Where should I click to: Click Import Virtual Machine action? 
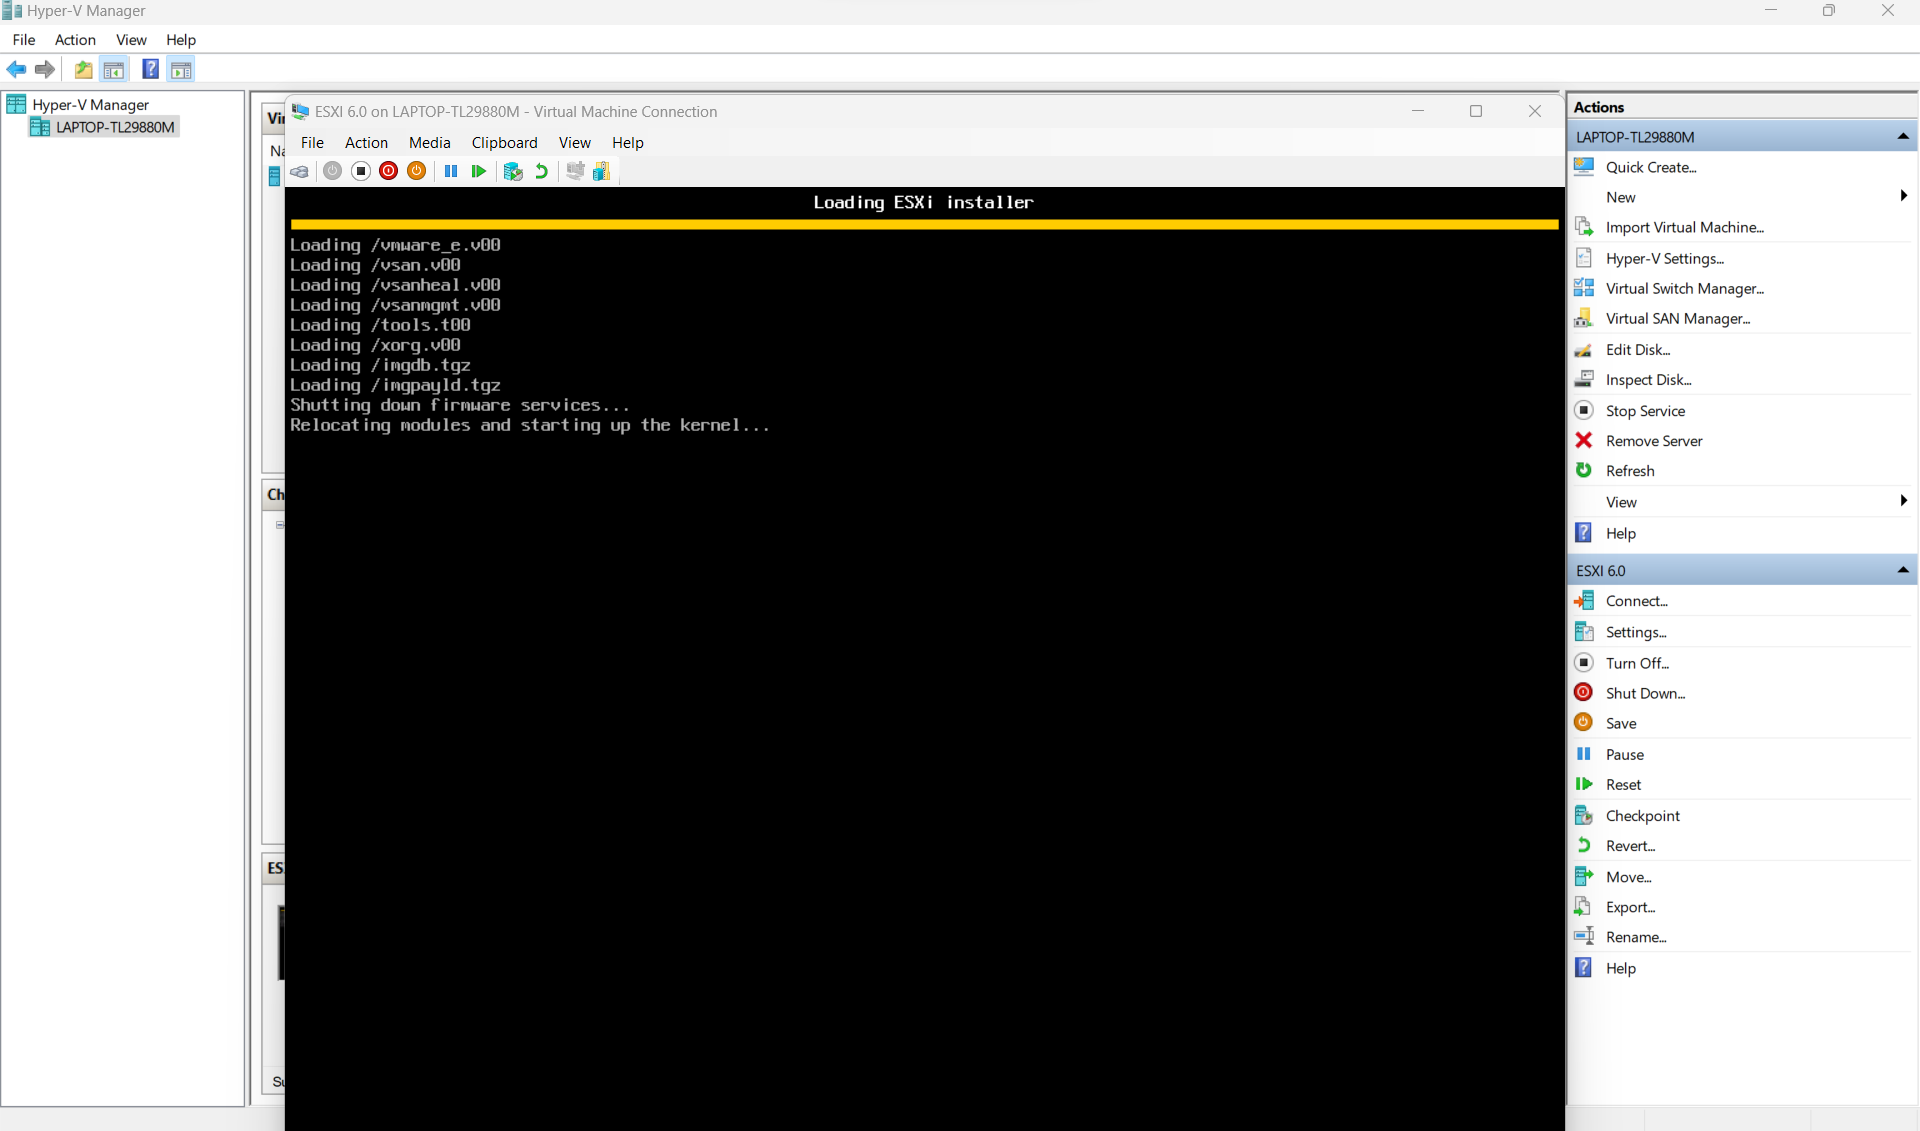pyautogui.click(x=1684, y=227)
